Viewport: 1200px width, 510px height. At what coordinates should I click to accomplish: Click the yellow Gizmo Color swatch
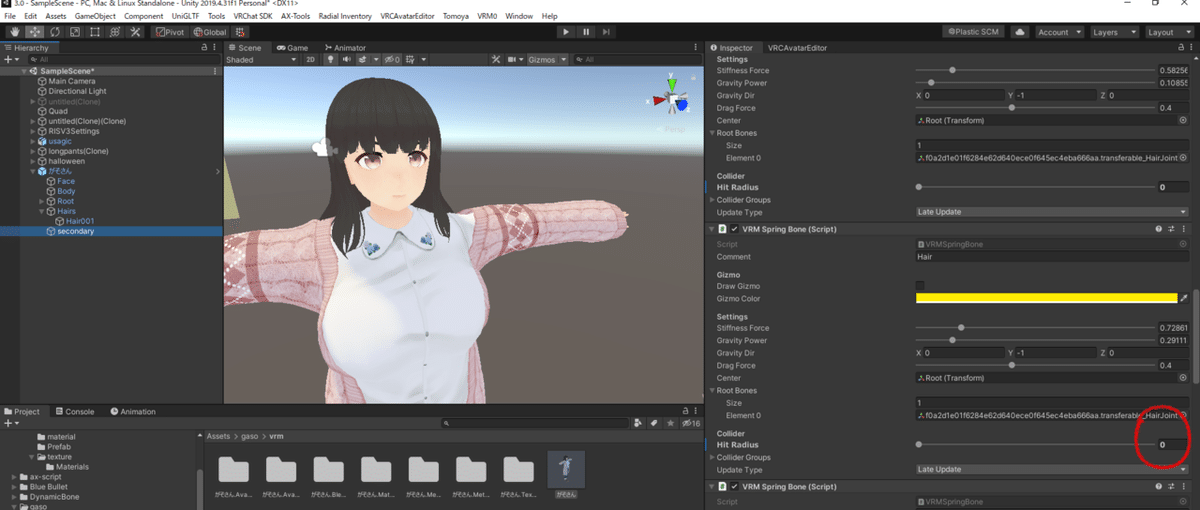(x=1046, y=298)
